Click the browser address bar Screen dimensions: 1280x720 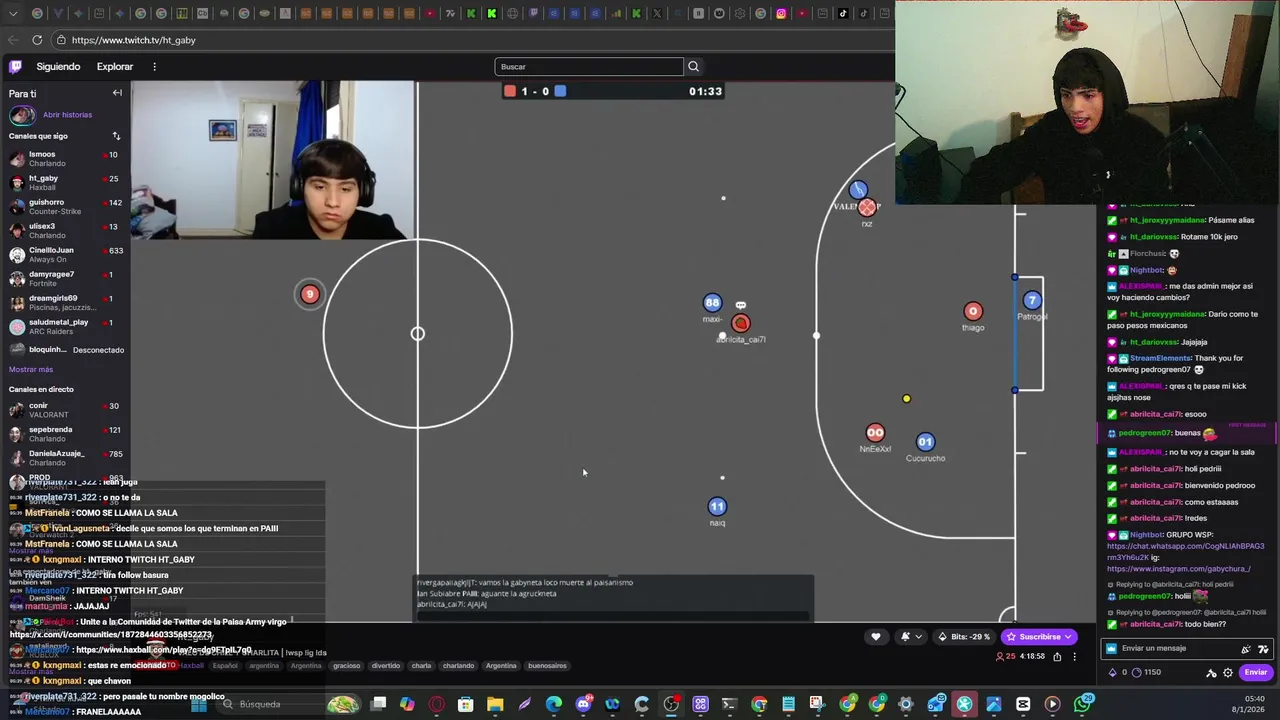tap(470, 40)
